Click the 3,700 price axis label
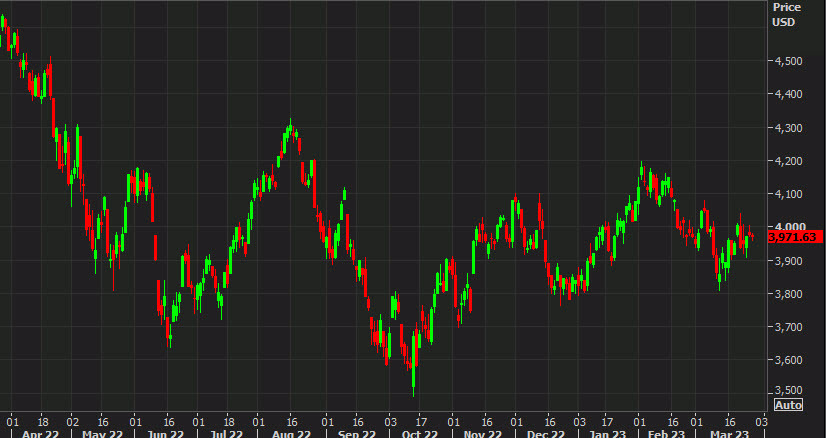The width and height of the screenshot is (826, 438). coord(788,327)
